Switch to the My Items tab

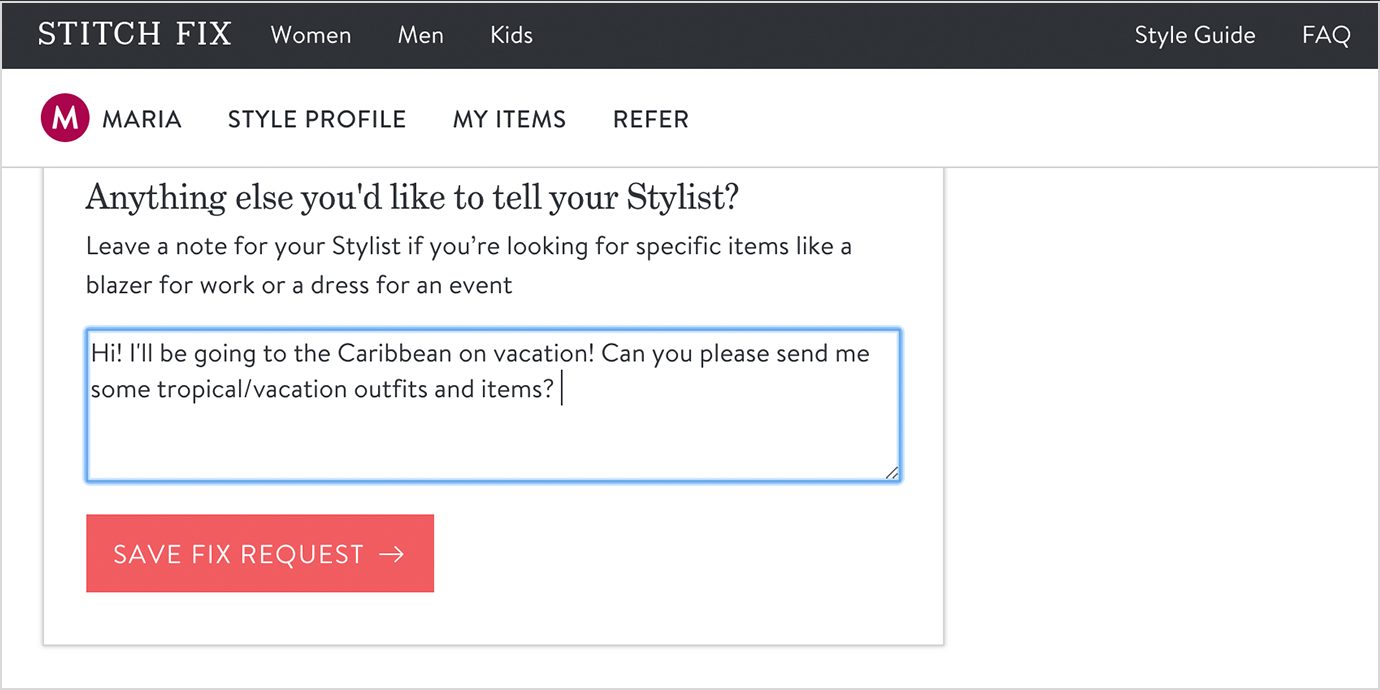point(509,120)
